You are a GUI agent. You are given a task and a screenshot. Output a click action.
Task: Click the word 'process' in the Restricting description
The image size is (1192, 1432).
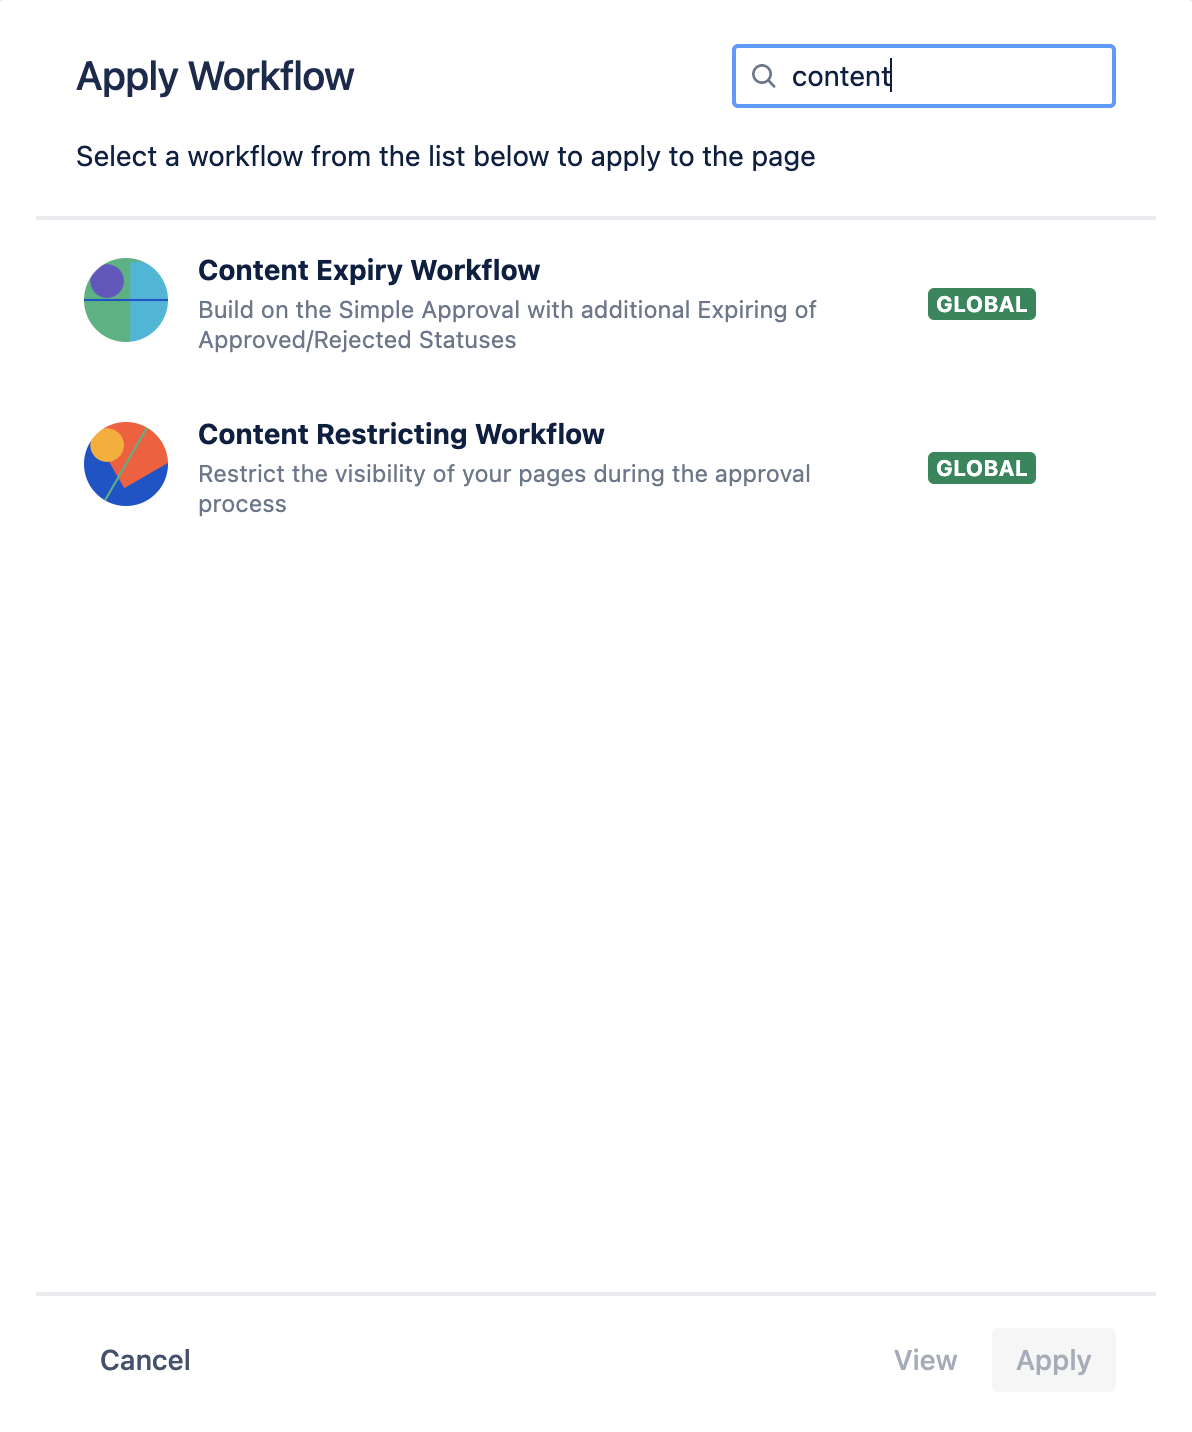click(242, 504)
